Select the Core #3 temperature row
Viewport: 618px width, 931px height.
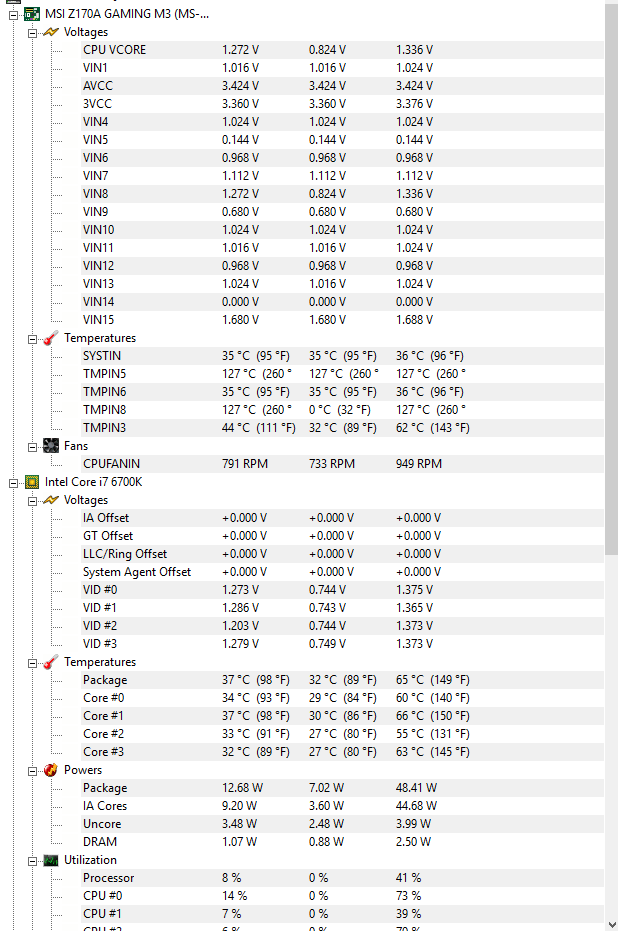[x=343, y=752]
